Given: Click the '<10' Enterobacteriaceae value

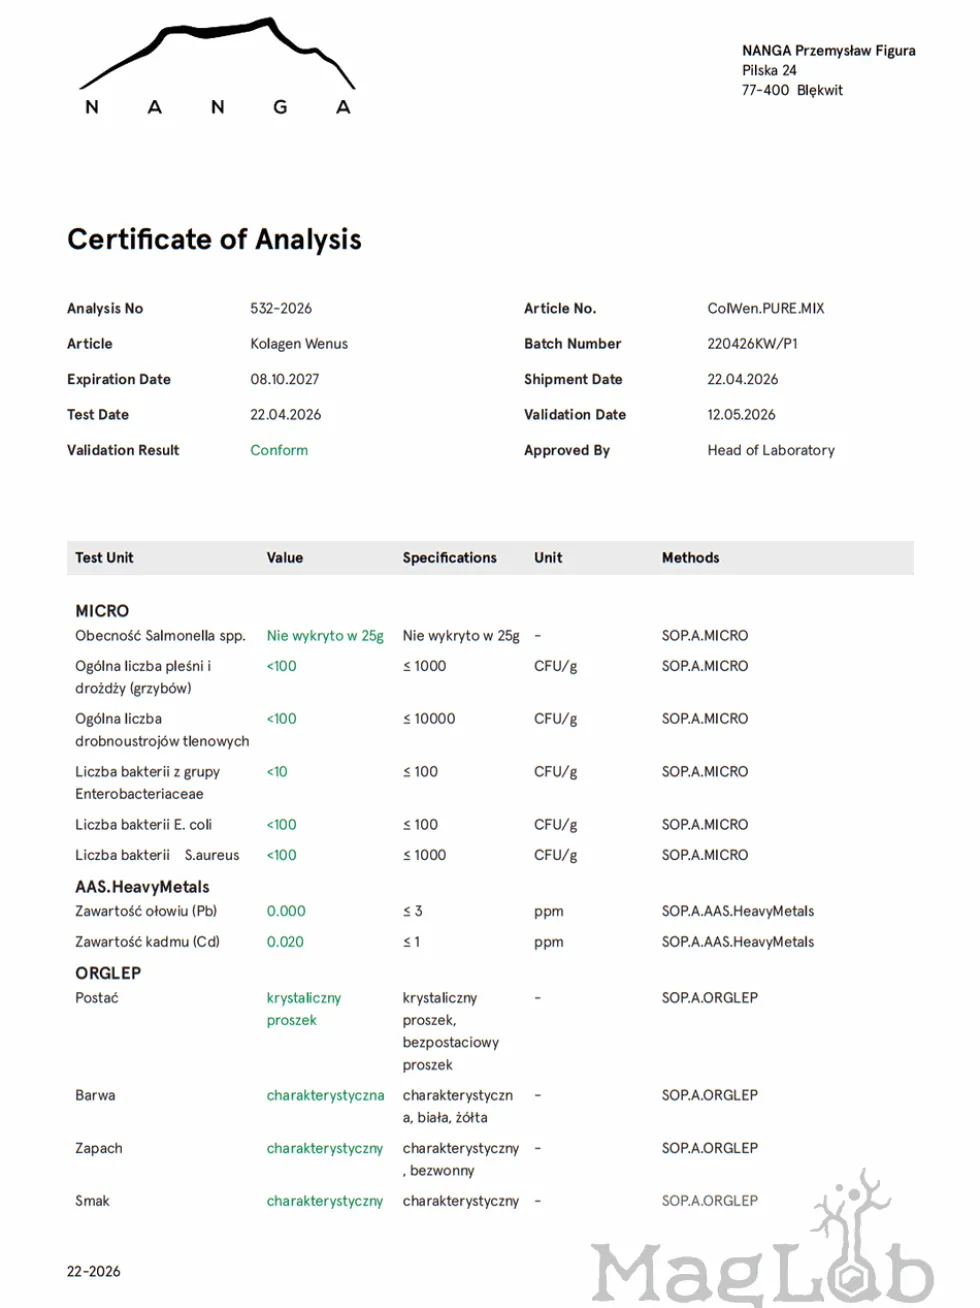Looking at the screenshot, I should (277, 772).
